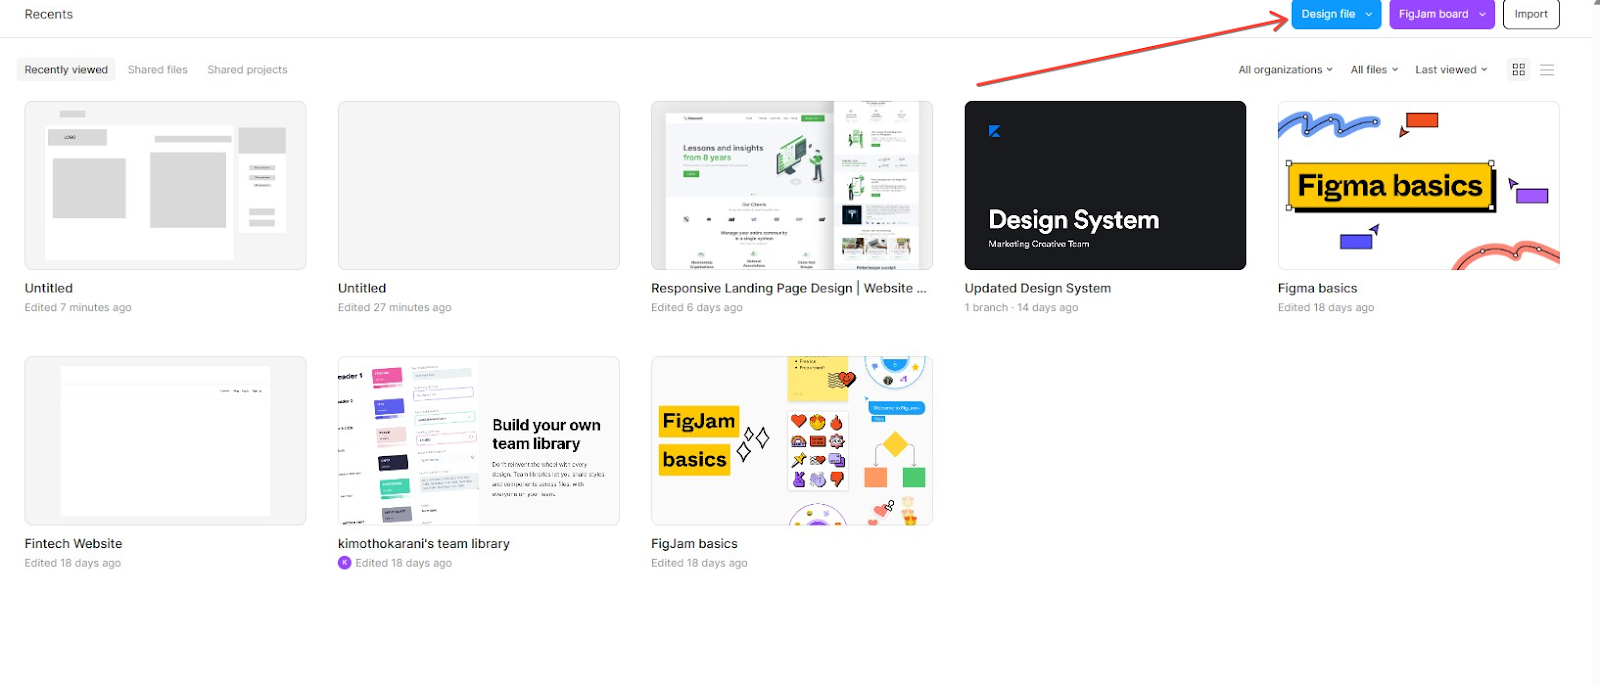This screenshot has height=686, width=1600.
Task: Expand FigJam board dropdown arrow
Action: (1482, 14)
